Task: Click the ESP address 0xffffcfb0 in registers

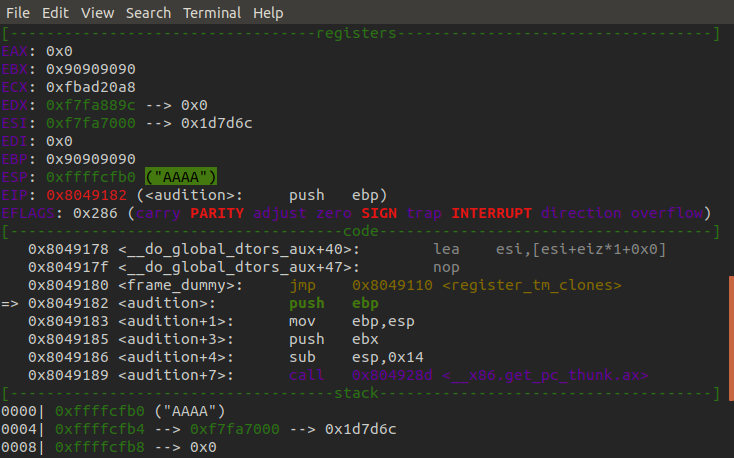Action: click(91, 177)
